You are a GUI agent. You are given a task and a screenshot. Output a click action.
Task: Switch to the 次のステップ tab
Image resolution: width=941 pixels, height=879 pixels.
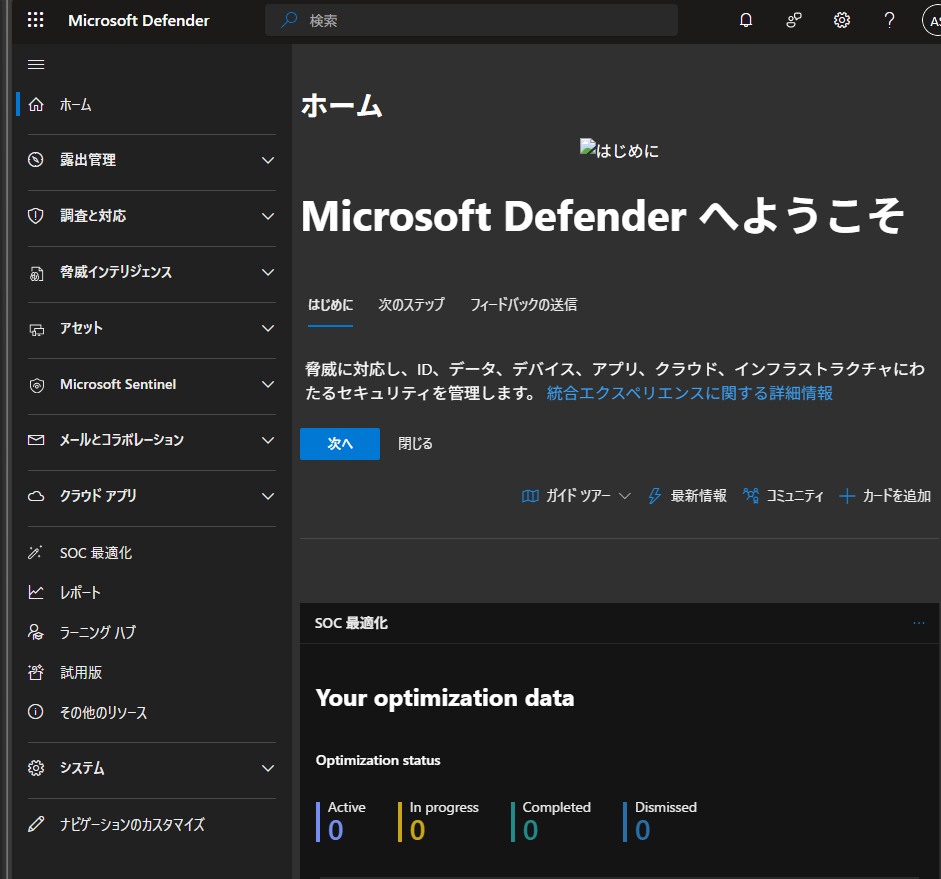tap(411, 305)
